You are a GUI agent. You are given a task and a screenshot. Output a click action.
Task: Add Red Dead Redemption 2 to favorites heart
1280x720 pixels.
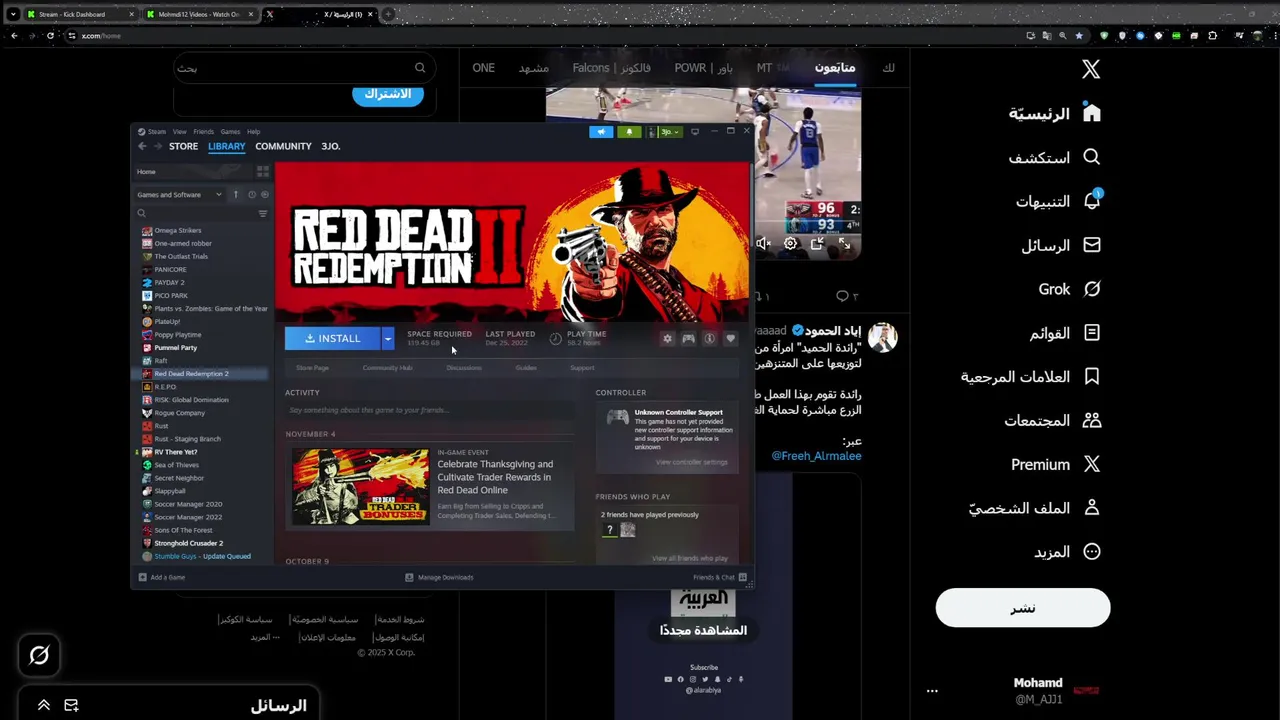731,339
